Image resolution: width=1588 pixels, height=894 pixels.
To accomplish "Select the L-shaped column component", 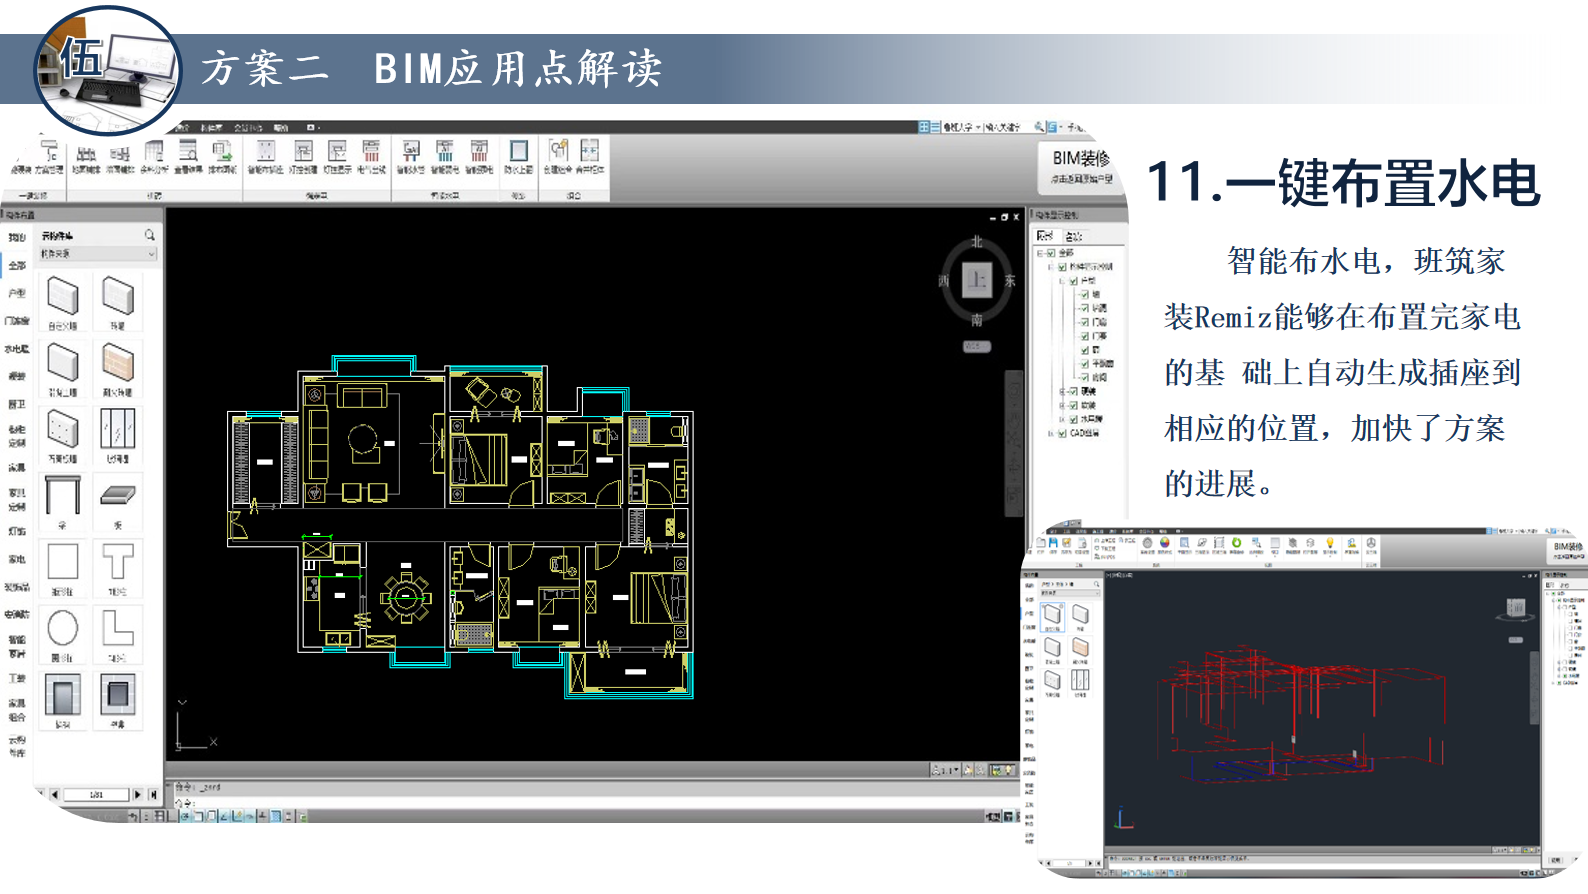I will point(118,634).
